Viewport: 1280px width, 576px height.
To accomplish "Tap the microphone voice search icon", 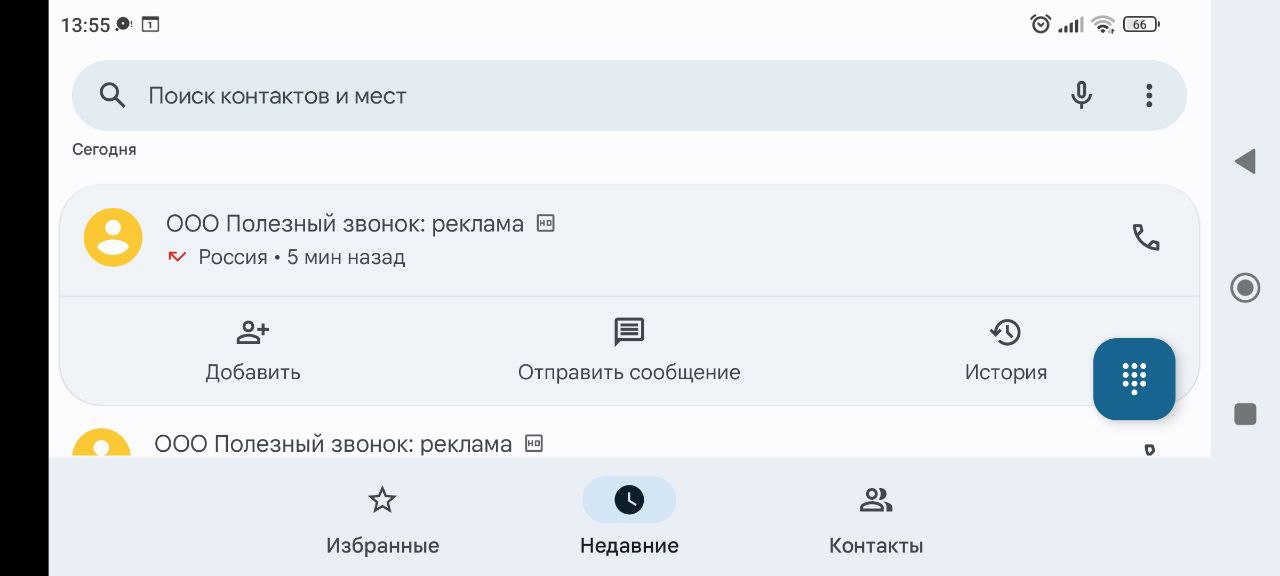I will tap(1081, 95).
